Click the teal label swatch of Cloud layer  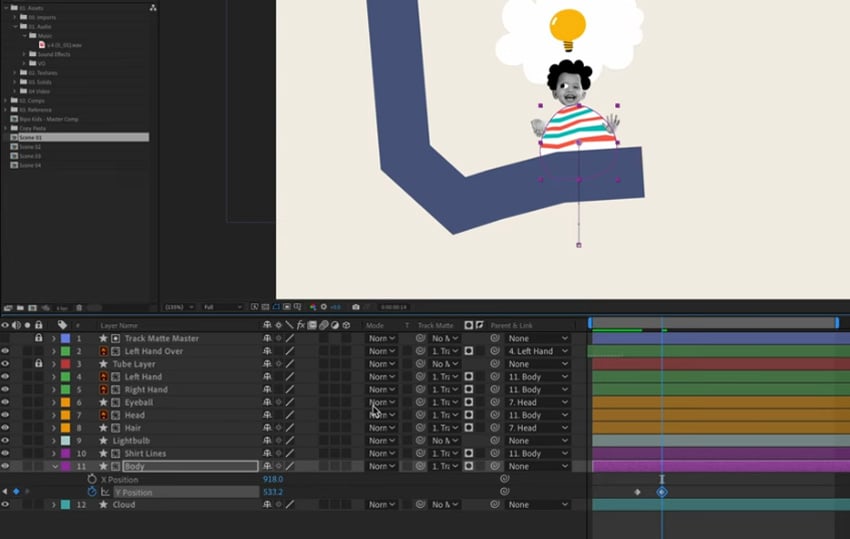click(65, 504)
